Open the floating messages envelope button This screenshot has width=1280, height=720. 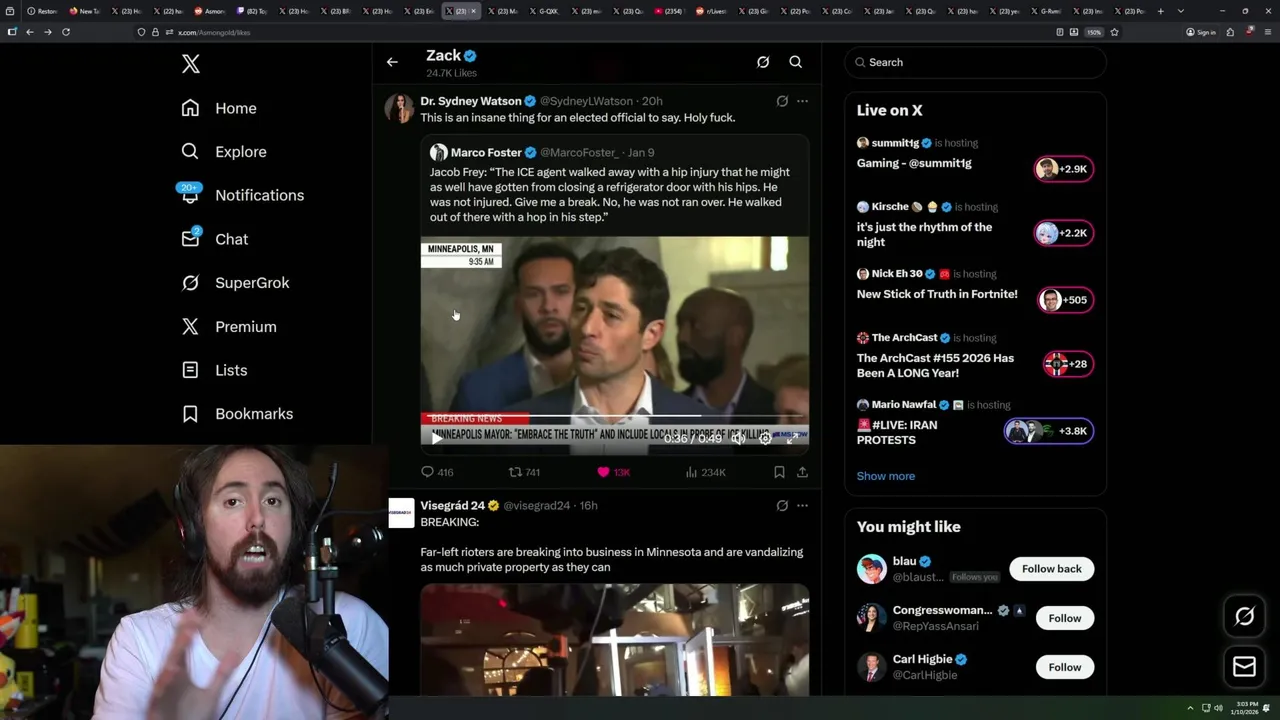[1244, 667]
